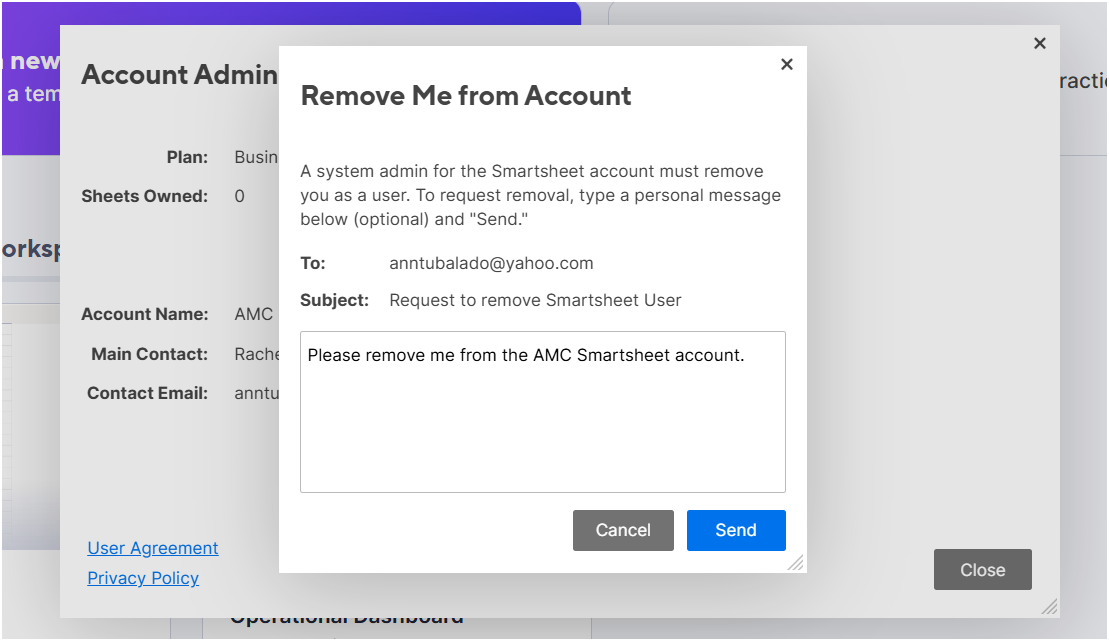Open the Privacy Policy link
1109x641 pixels.
click(143, 578)
